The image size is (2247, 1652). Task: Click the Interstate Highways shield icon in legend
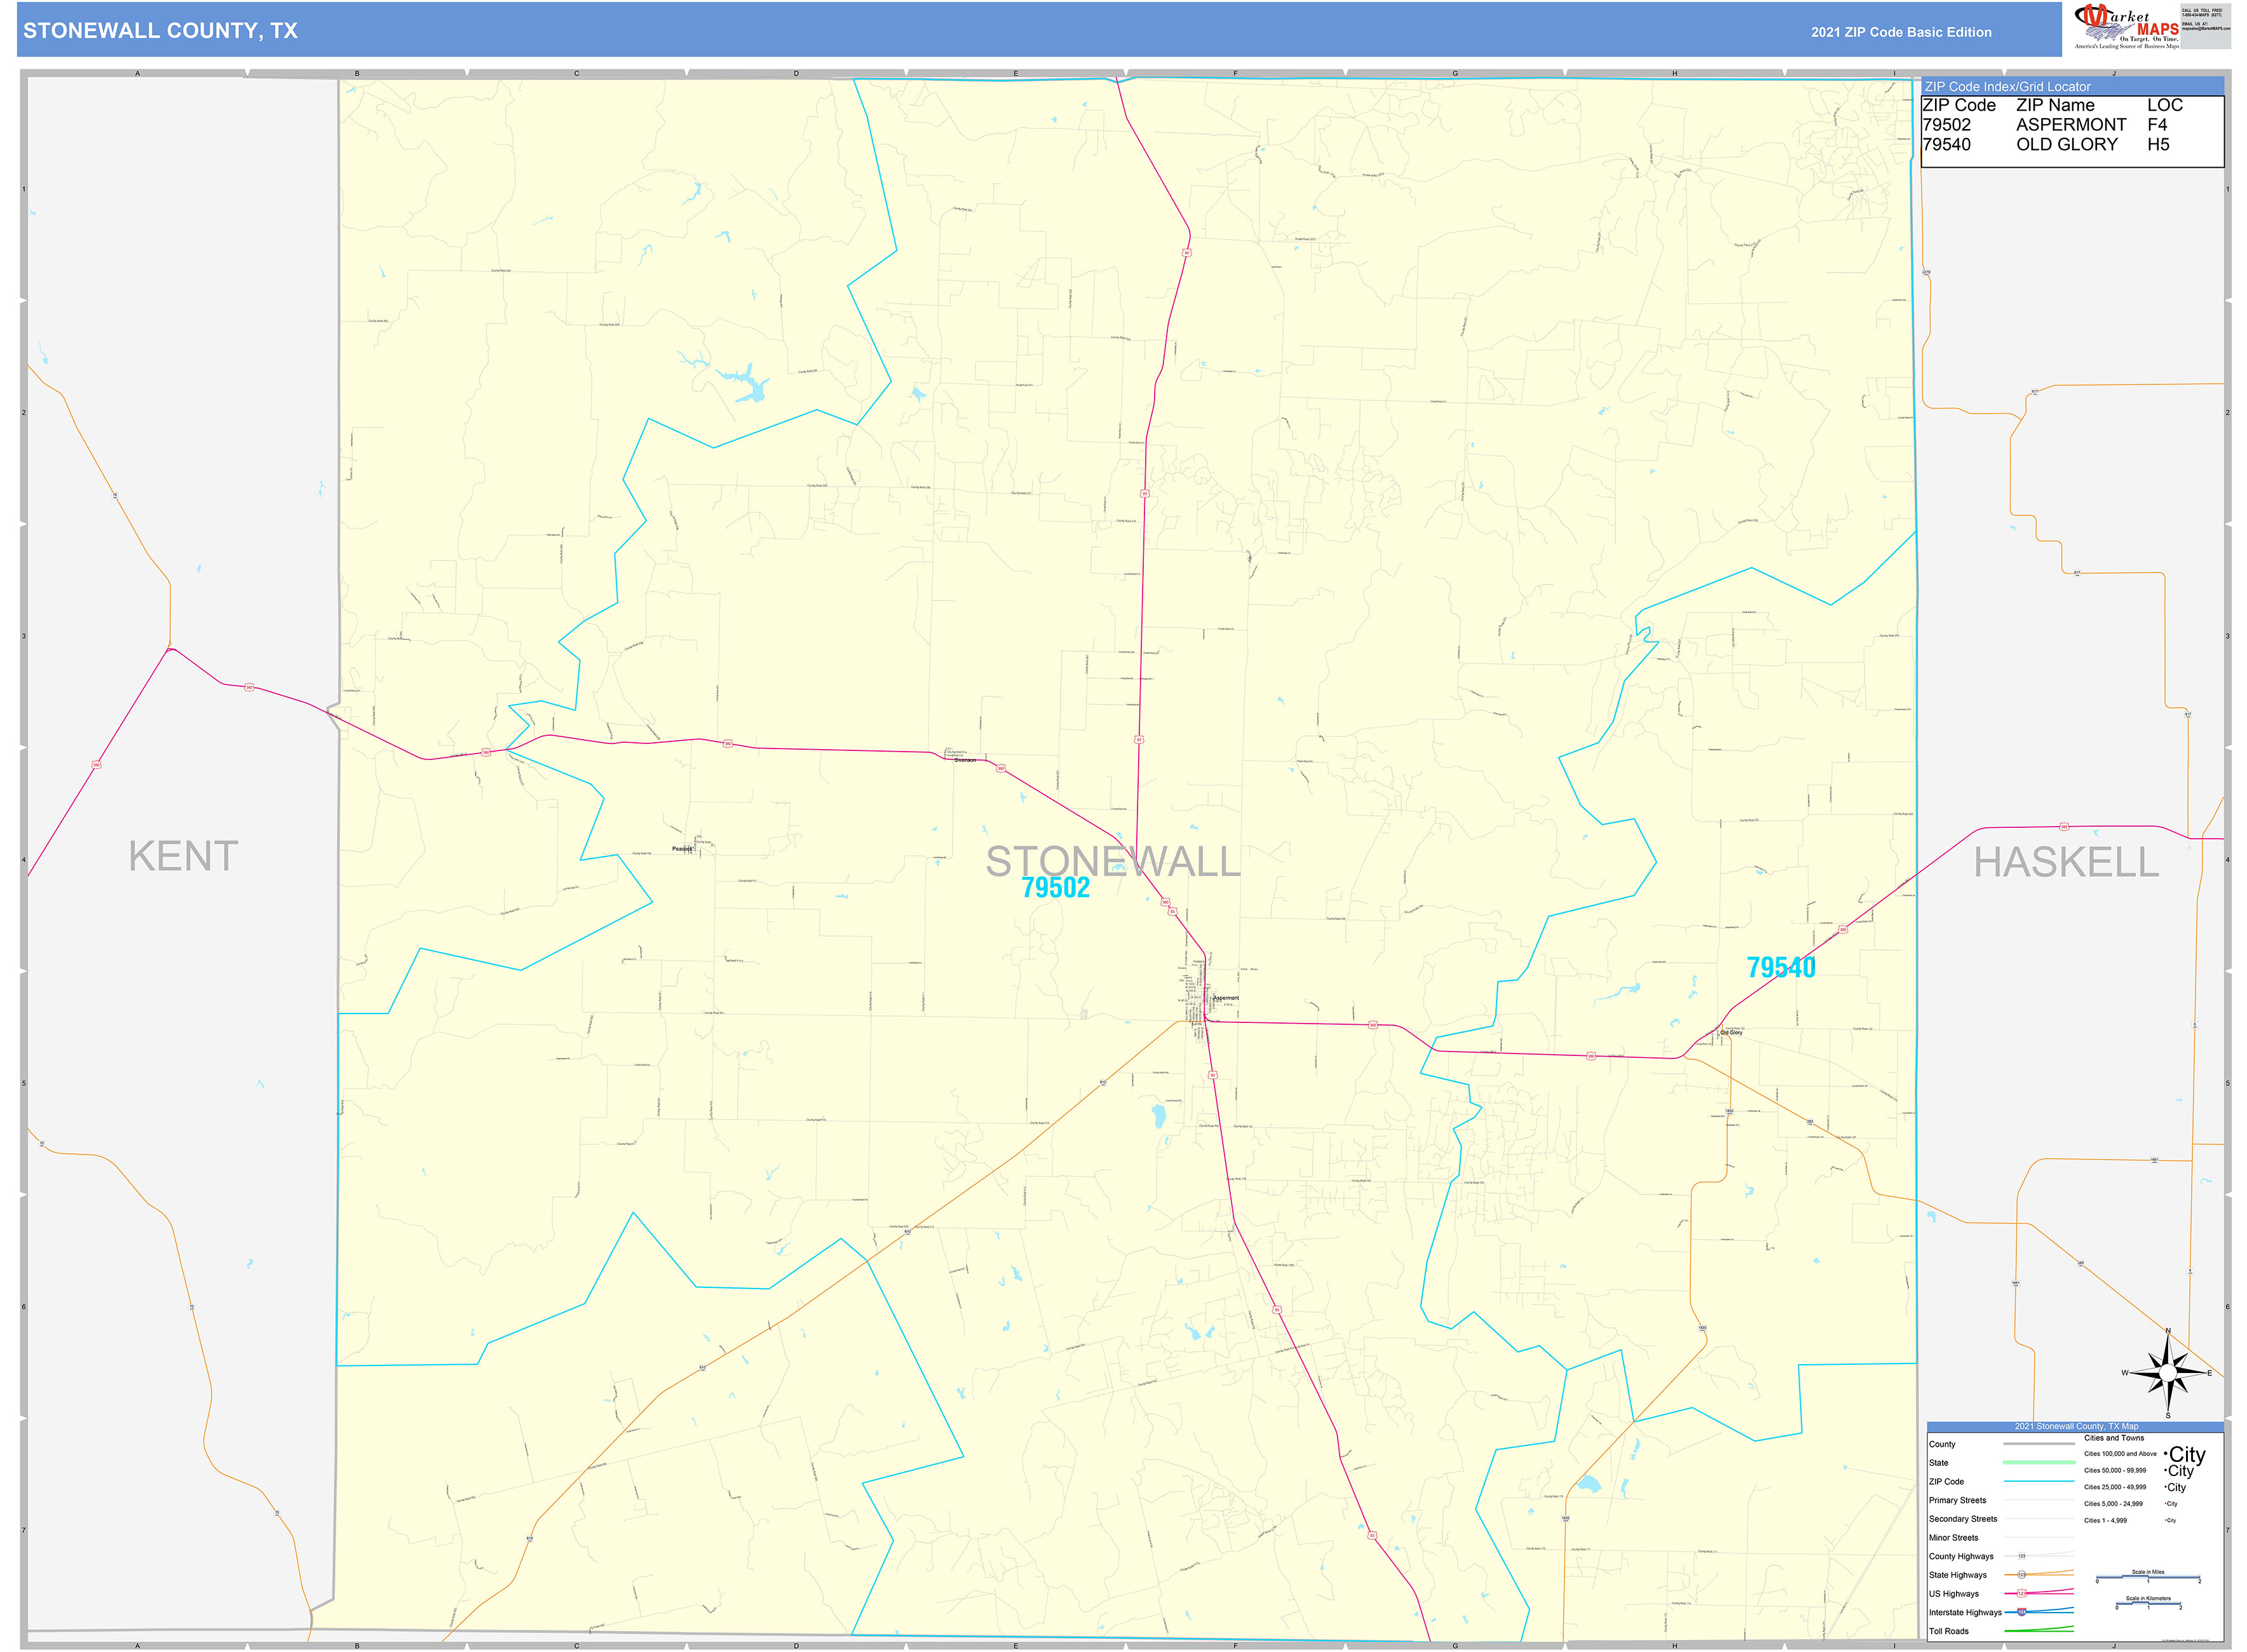tap(2021, 1610)
